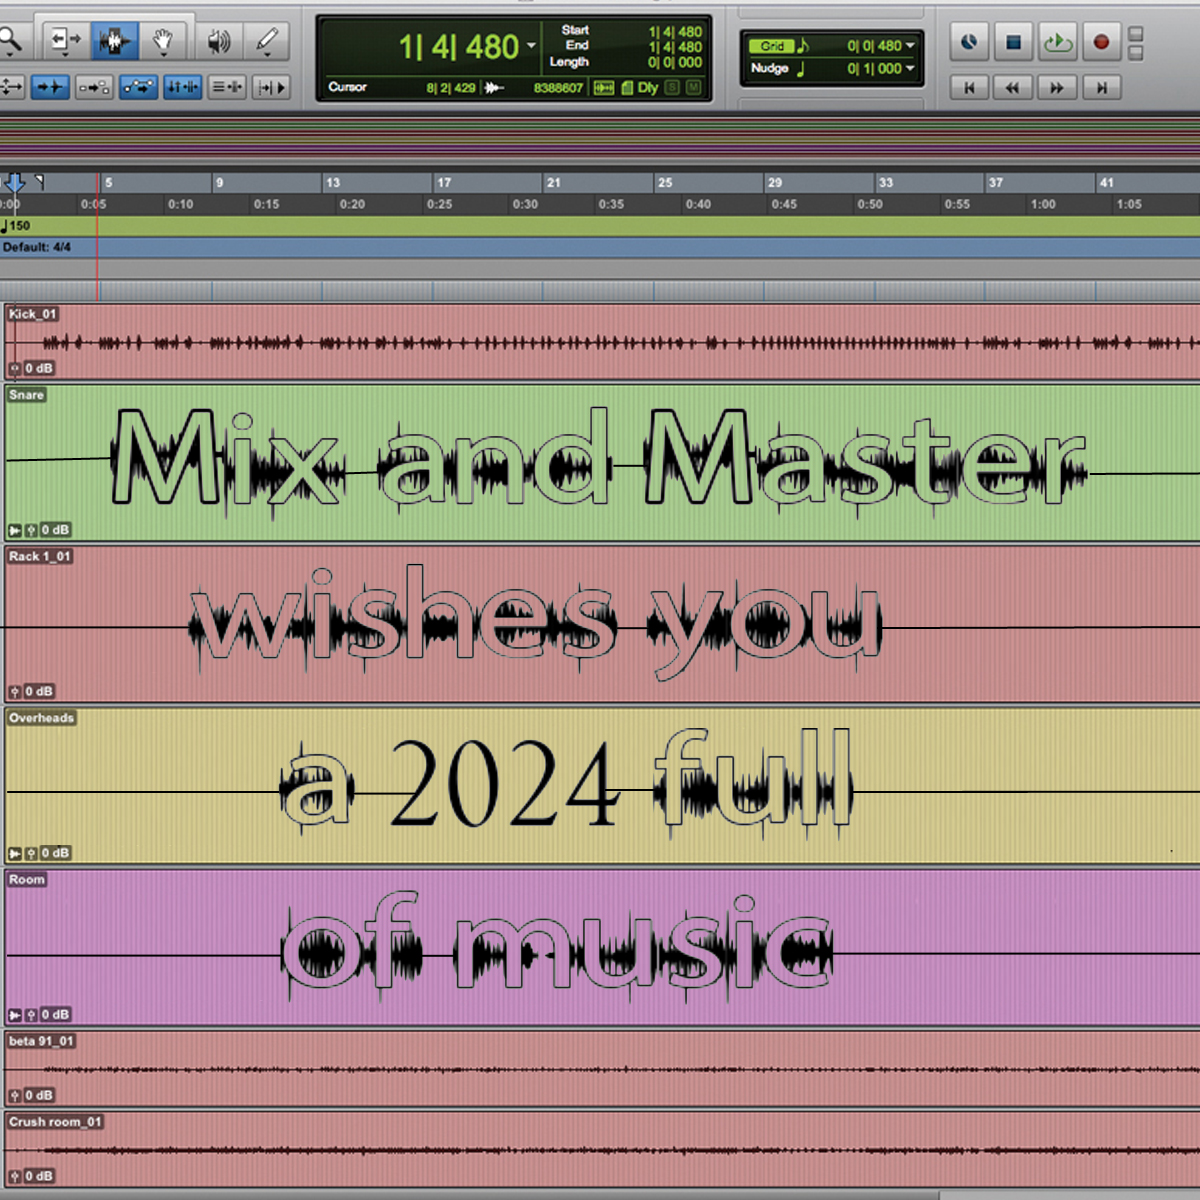Viewport: 1200px width, 1200px height.
Task: Click the M mute status indicator
Action: click(x=693, y=88)
